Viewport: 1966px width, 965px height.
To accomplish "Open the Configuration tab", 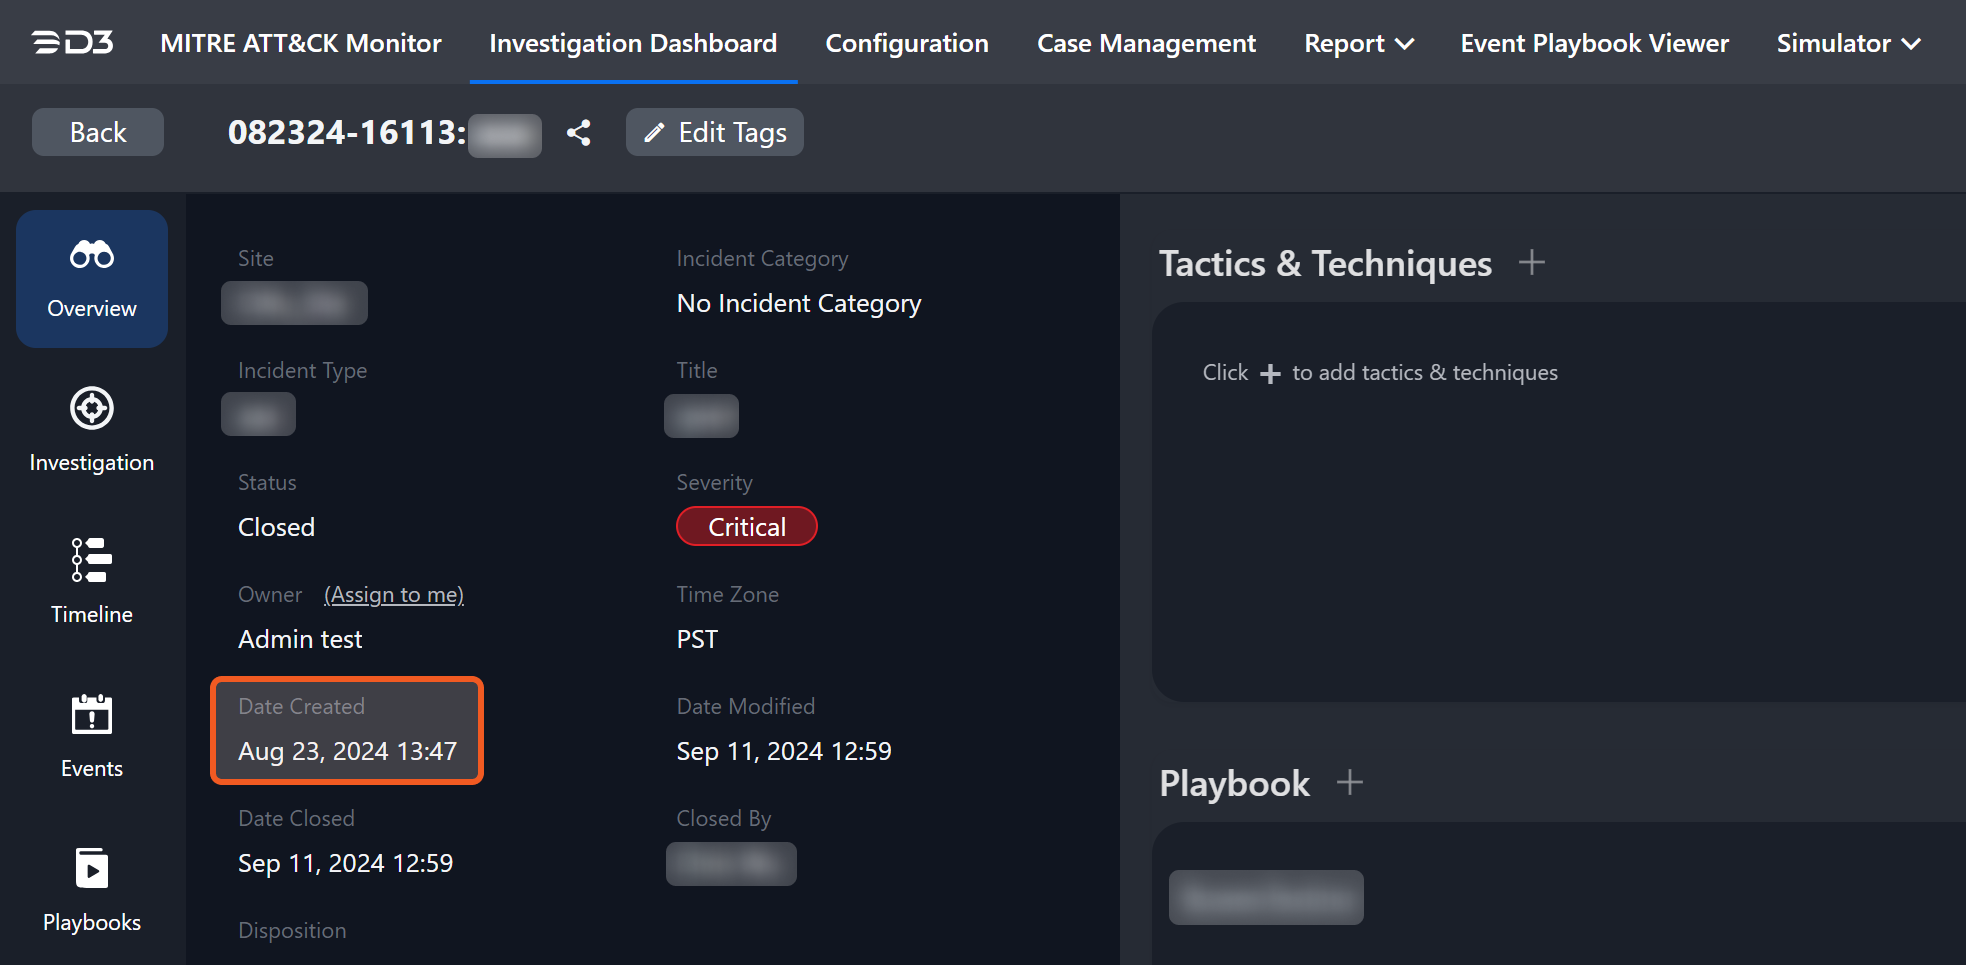I will click(x=906, y=44).
